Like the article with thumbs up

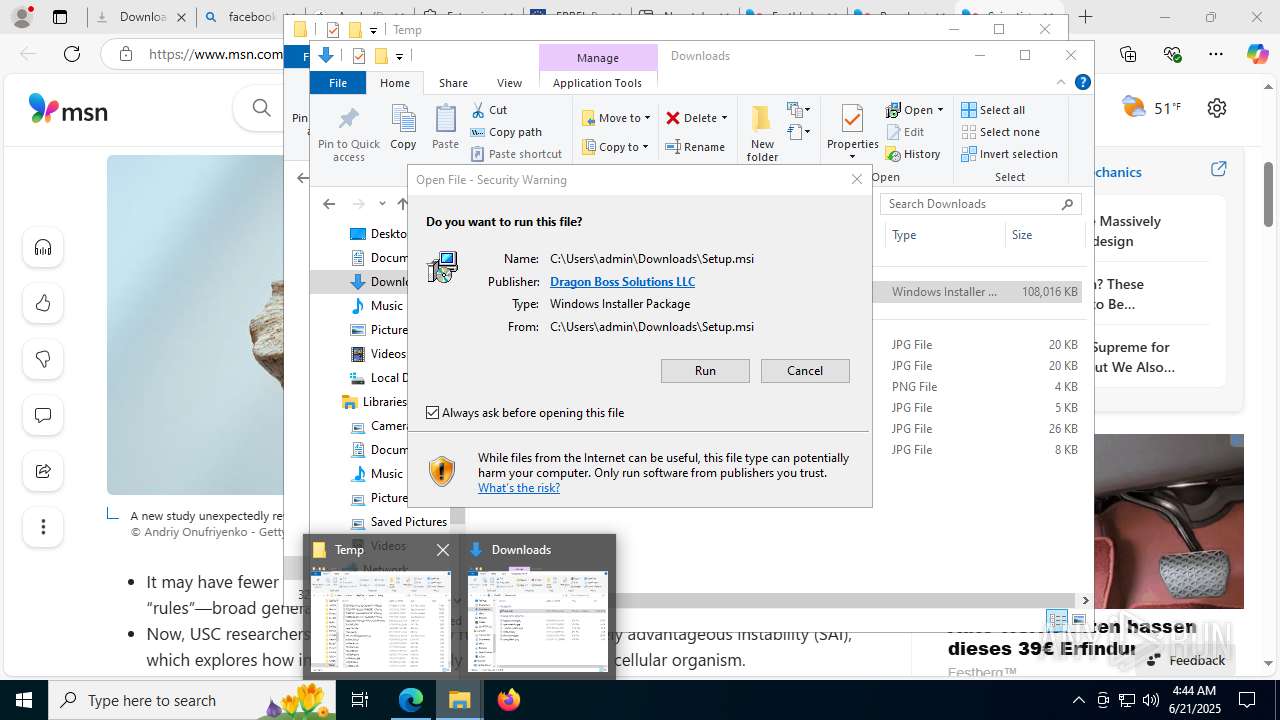pyautogui.click(x=43, y=304)
